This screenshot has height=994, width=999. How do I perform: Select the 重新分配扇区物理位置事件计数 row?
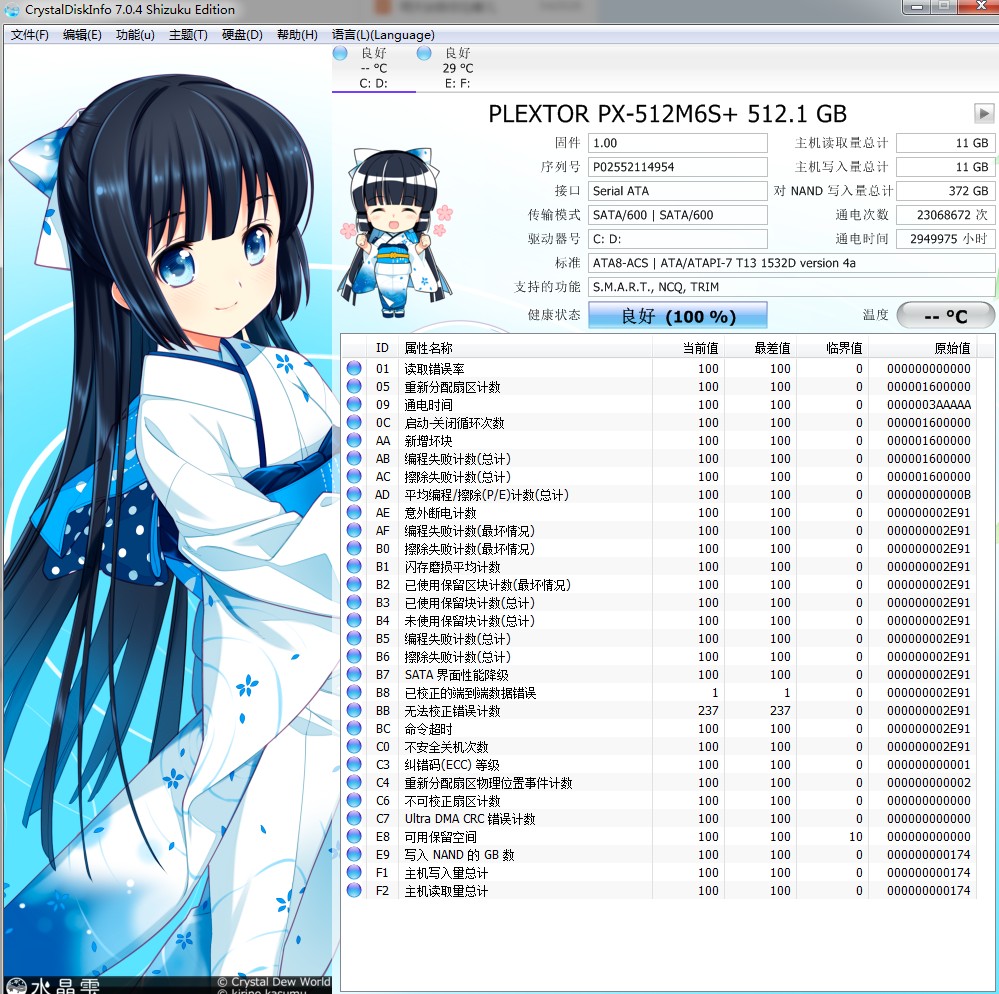pos(660,782)
